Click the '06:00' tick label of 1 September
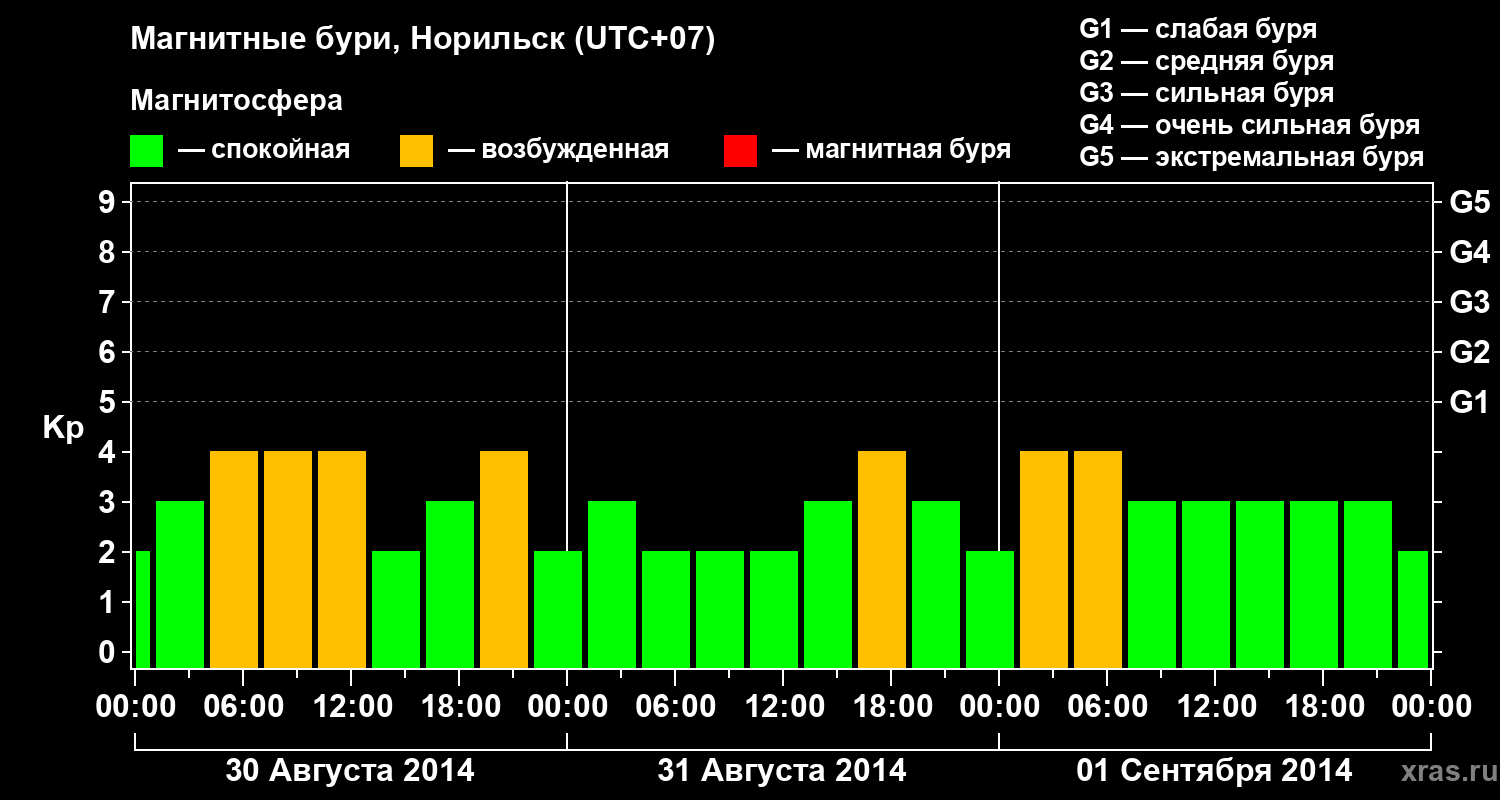 pos(1107,706)
